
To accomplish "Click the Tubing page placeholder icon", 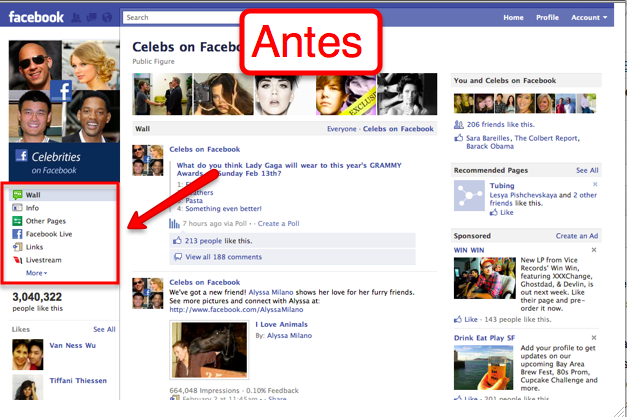I will pyautogui.click(x=469, y=196).
